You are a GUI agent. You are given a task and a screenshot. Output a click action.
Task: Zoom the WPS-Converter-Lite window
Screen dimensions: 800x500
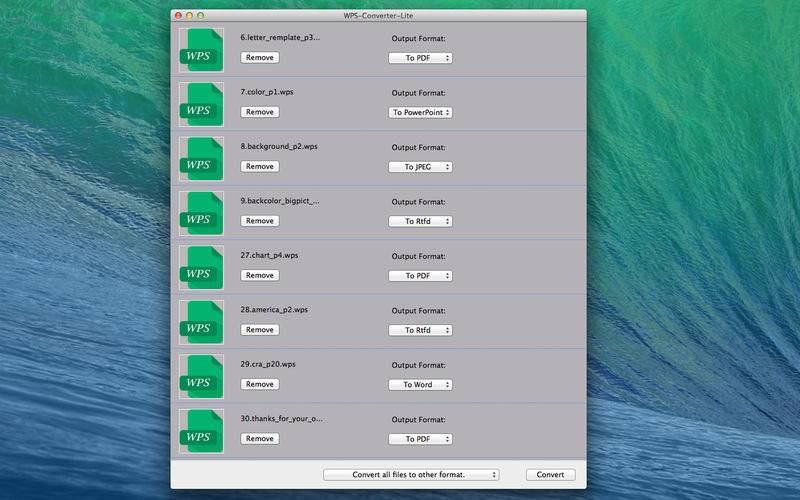201,16
